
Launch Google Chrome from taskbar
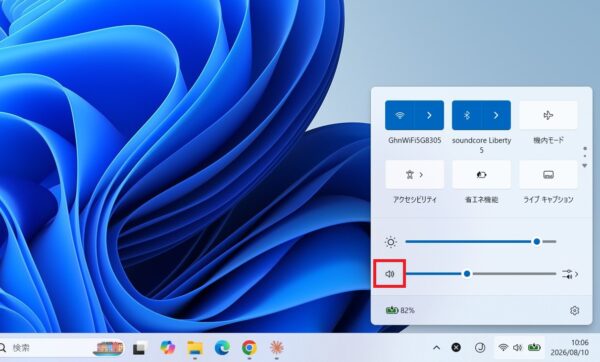(x=249, y=347)
